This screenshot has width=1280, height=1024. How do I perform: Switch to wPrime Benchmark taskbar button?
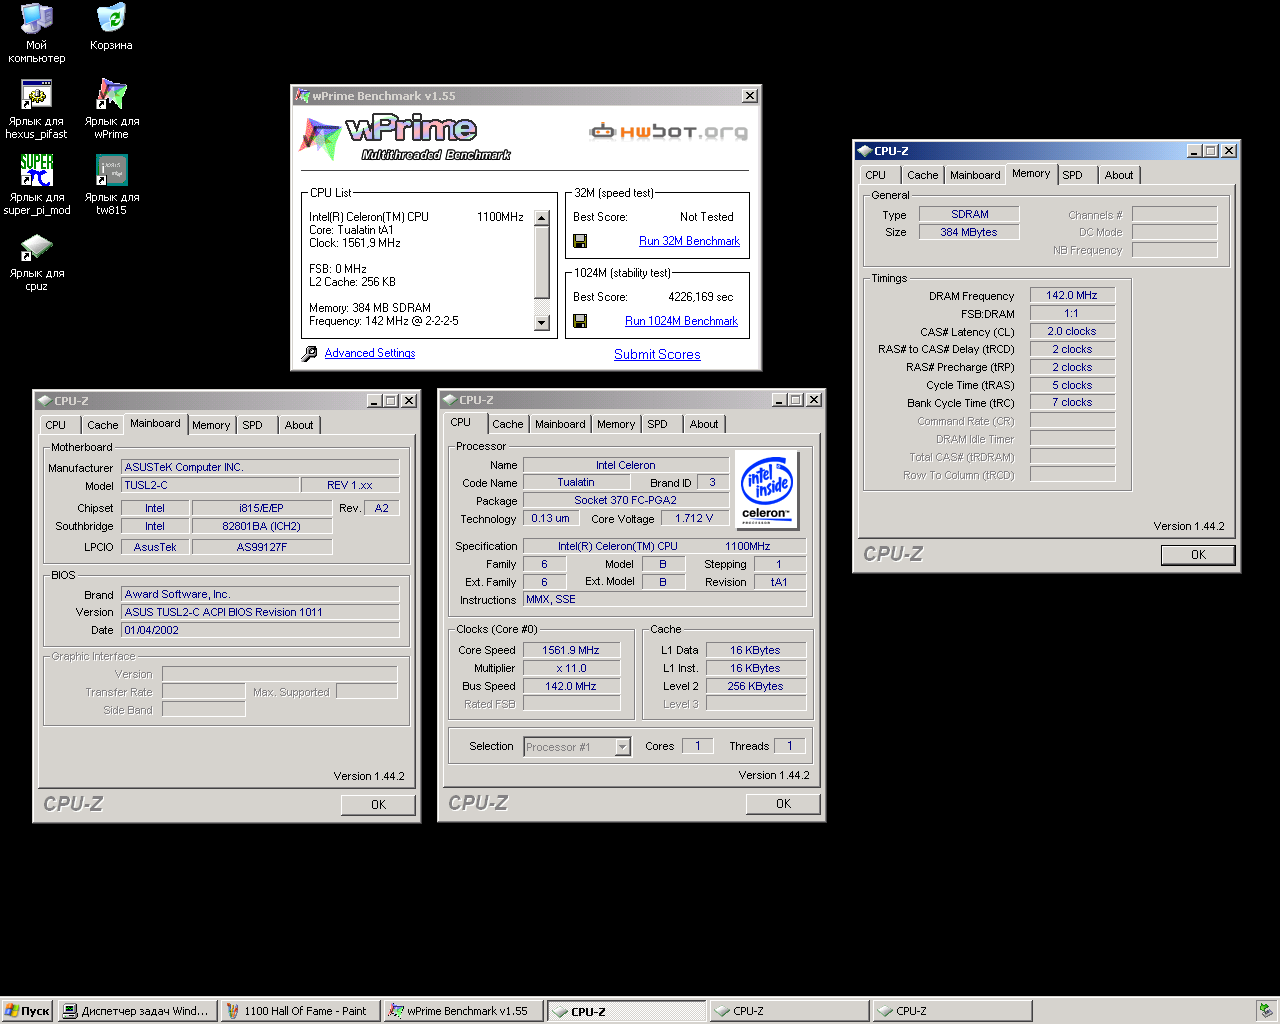coord(462,1011)
